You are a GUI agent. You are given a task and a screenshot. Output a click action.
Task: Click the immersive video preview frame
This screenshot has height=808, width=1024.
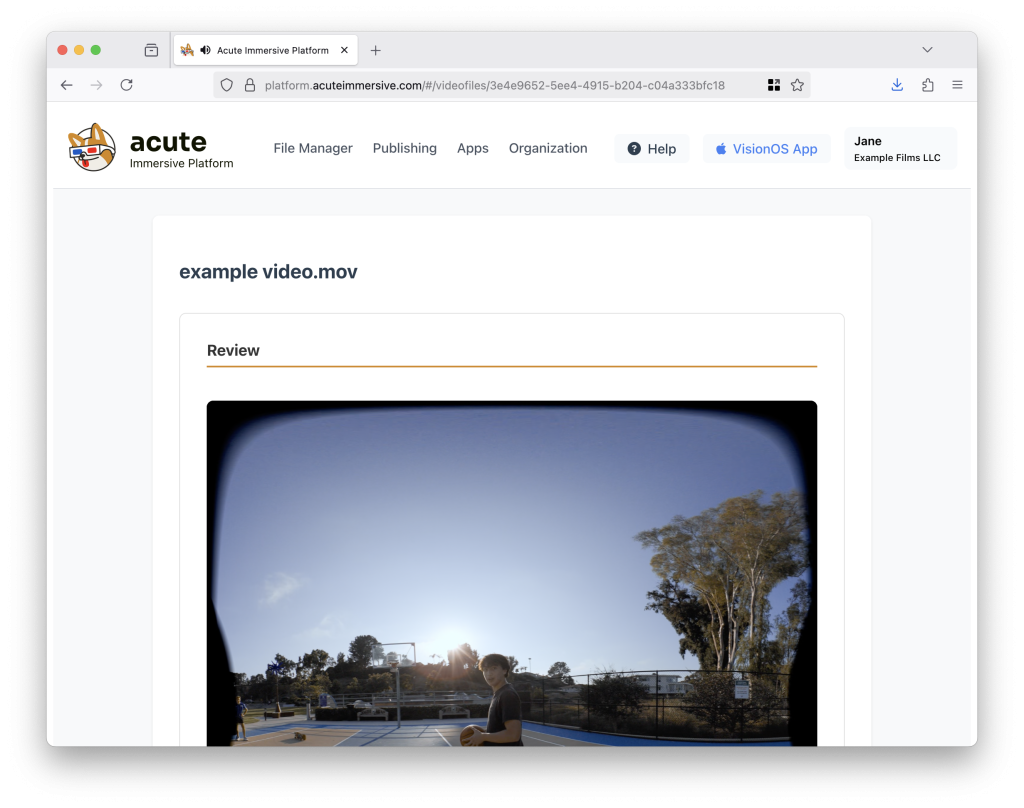coord(511,573)
